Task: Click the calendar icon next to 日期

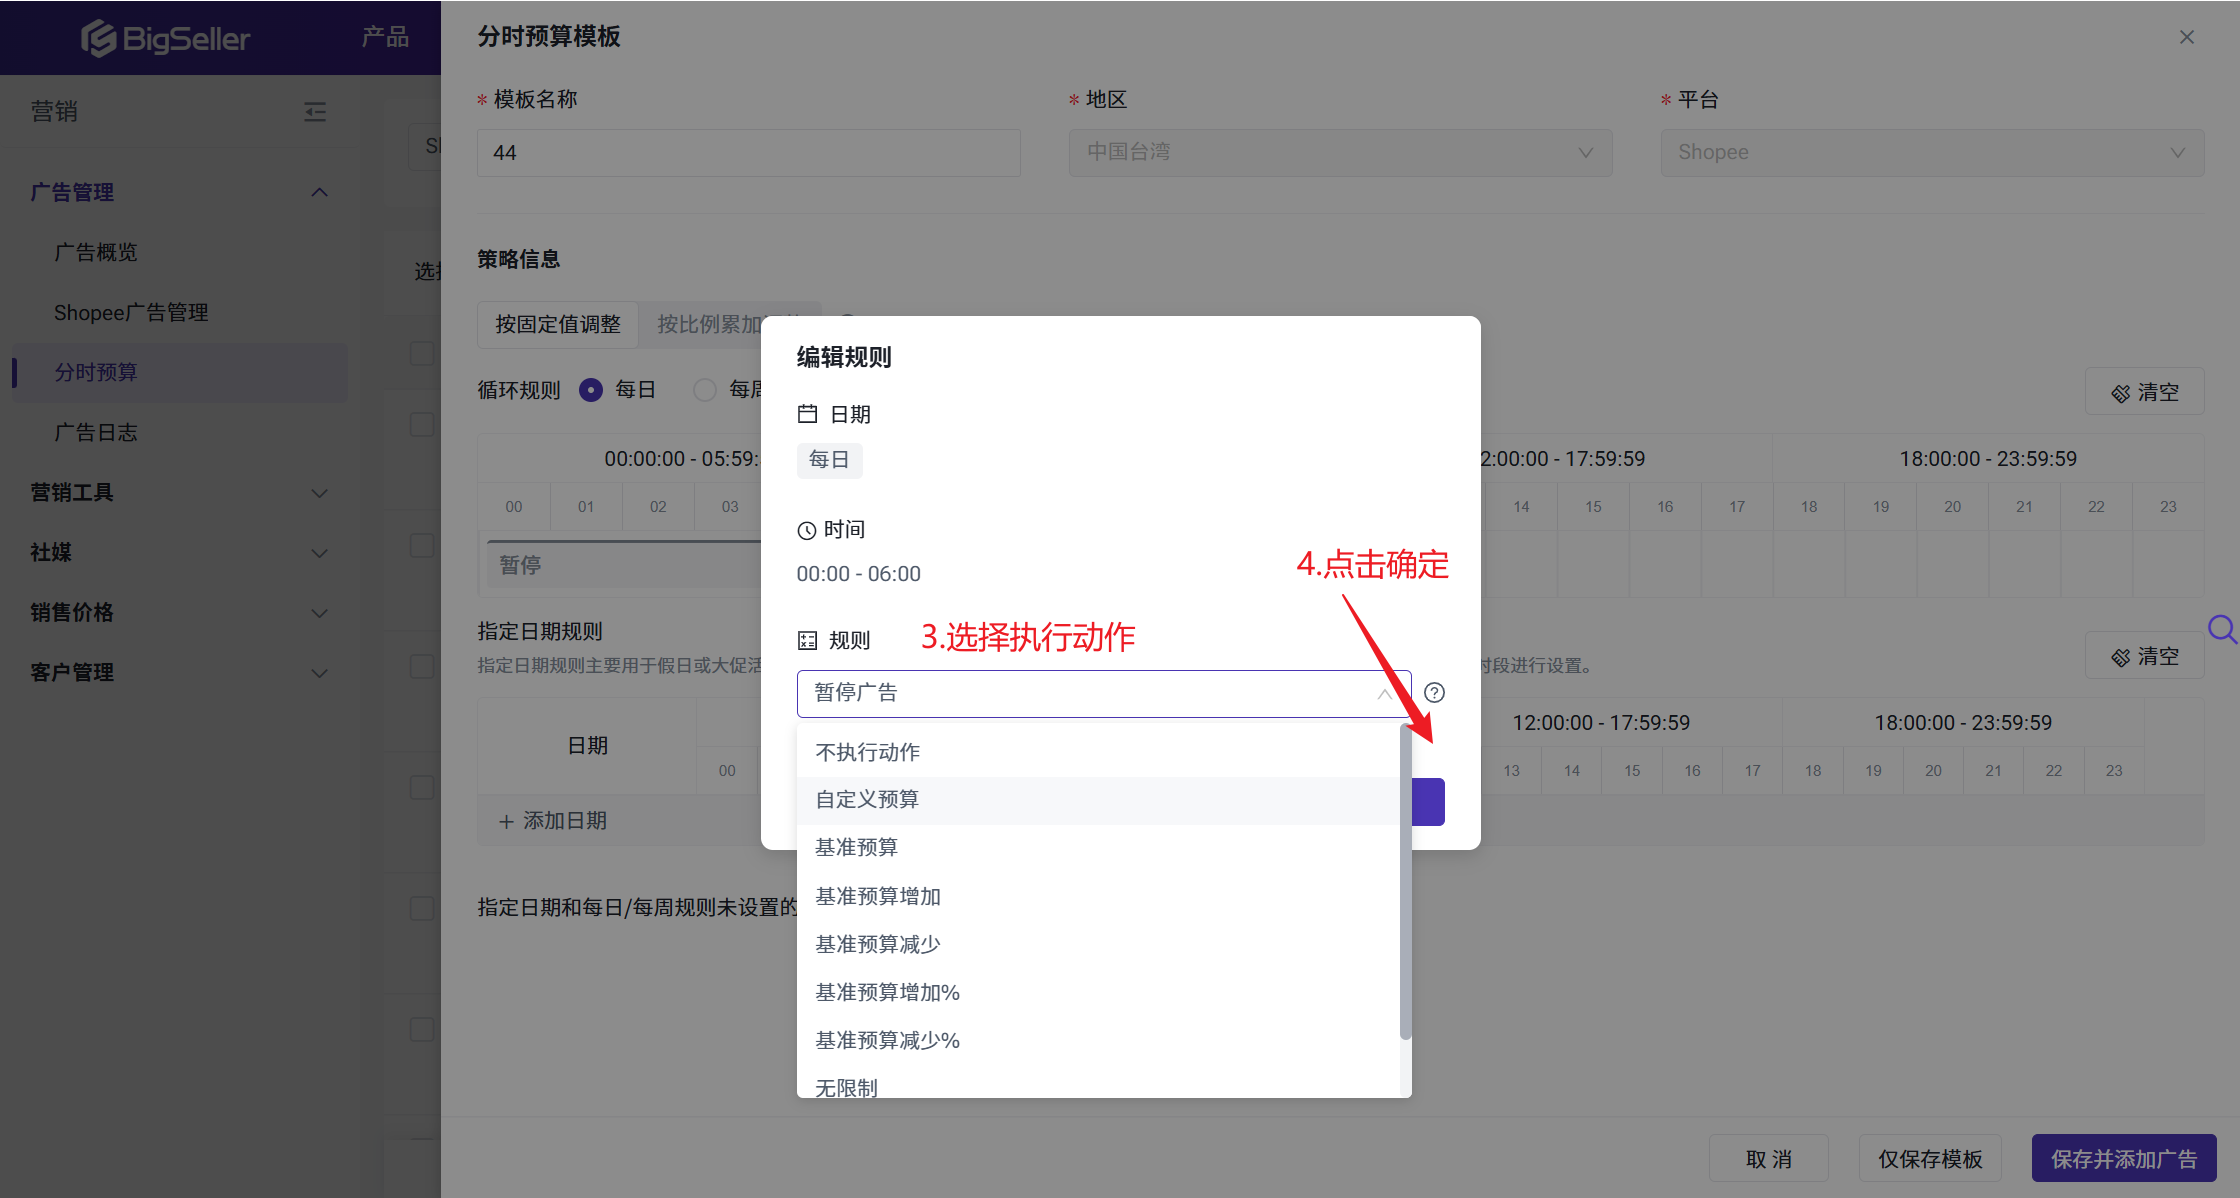Action: pos(807,414)
